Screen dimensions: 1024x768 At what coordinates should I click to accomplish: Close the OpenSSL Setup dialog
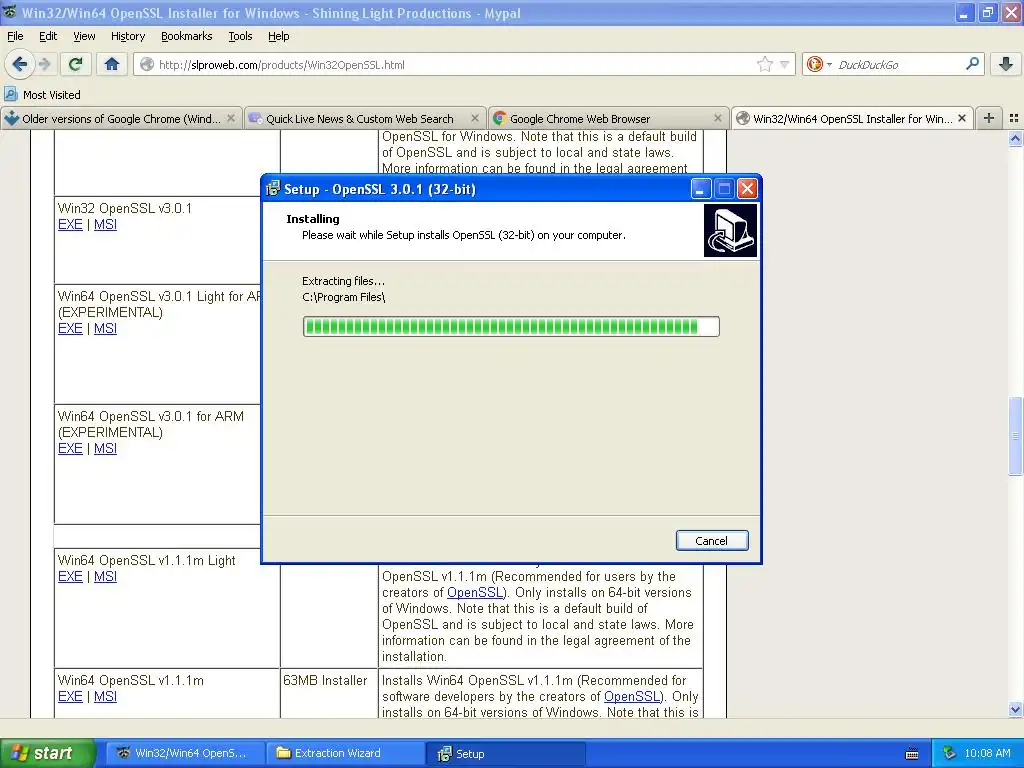click(x=747, y=189)
